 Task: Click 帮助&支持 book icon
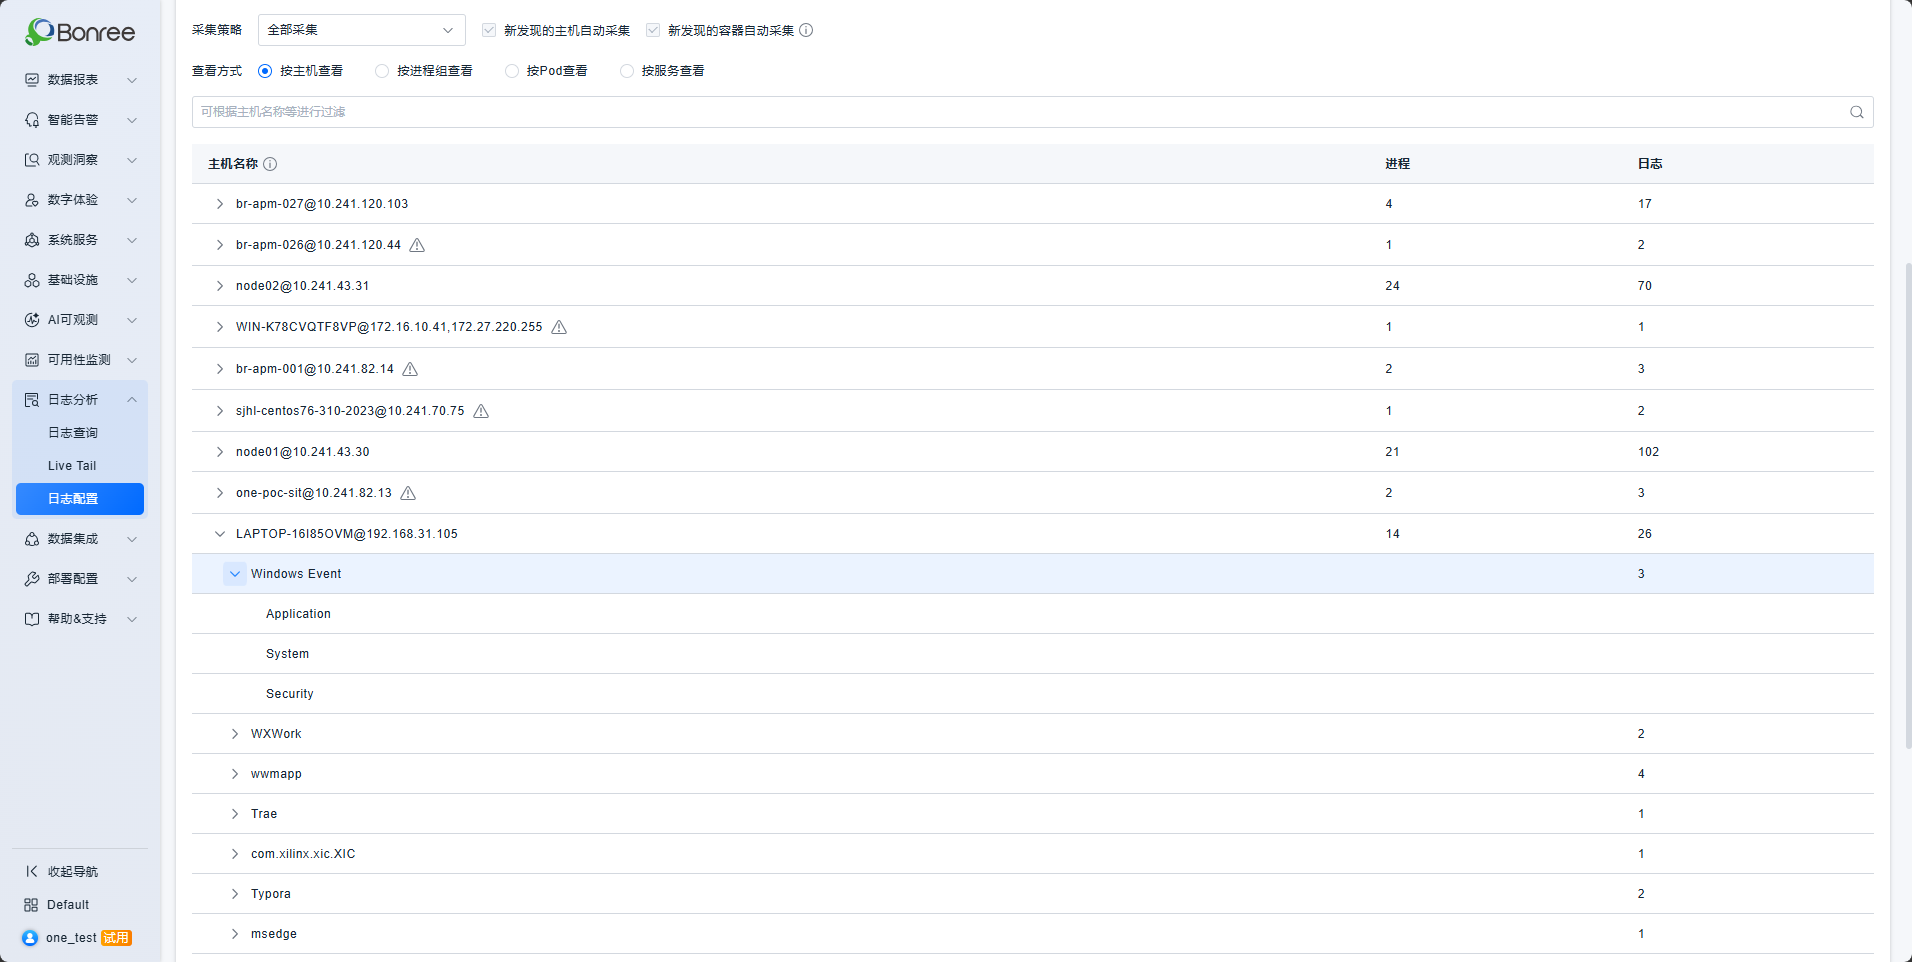coord(32,619)
